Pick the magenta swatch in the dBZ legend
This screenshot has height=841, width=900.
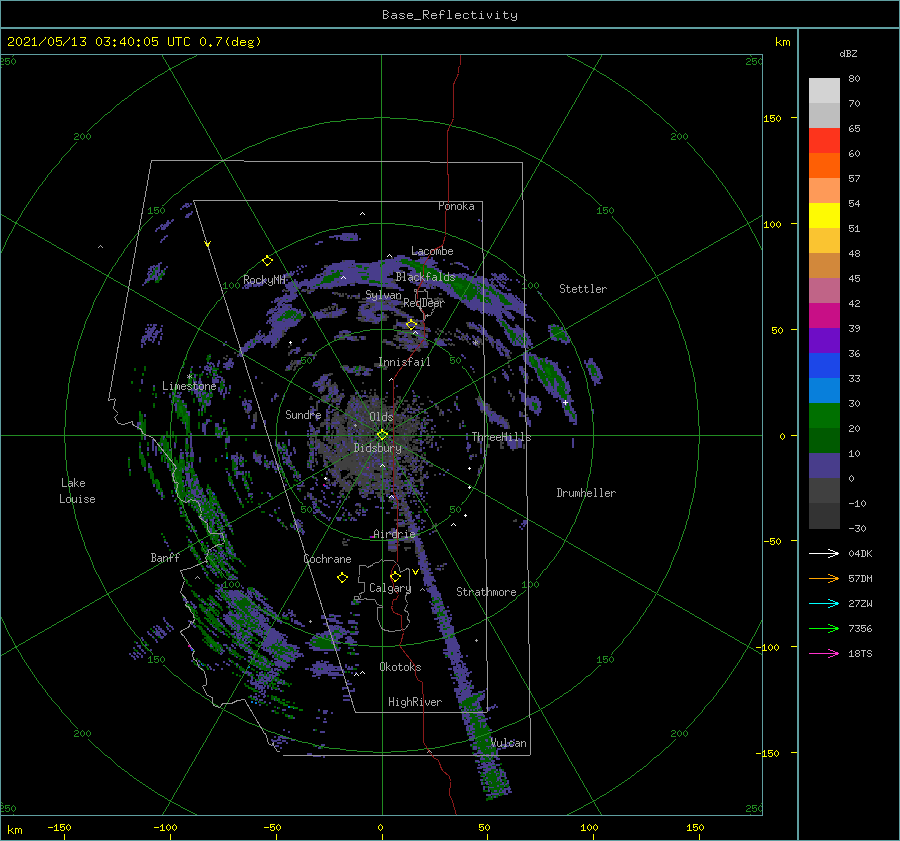(x=824, y=316)
